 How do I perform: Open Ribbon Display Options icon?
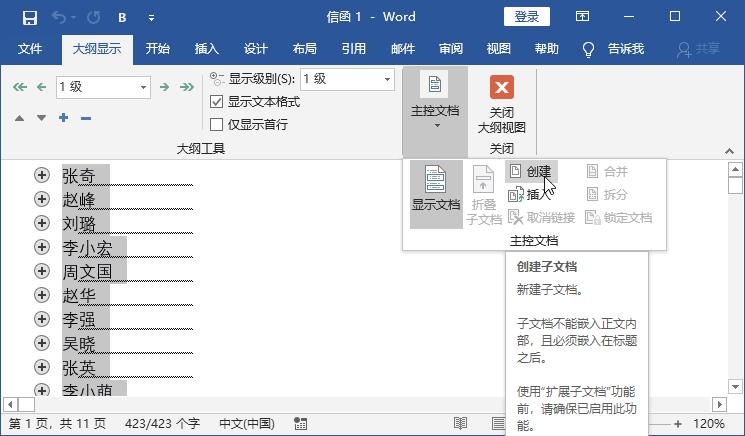click(x=583, y=17)
